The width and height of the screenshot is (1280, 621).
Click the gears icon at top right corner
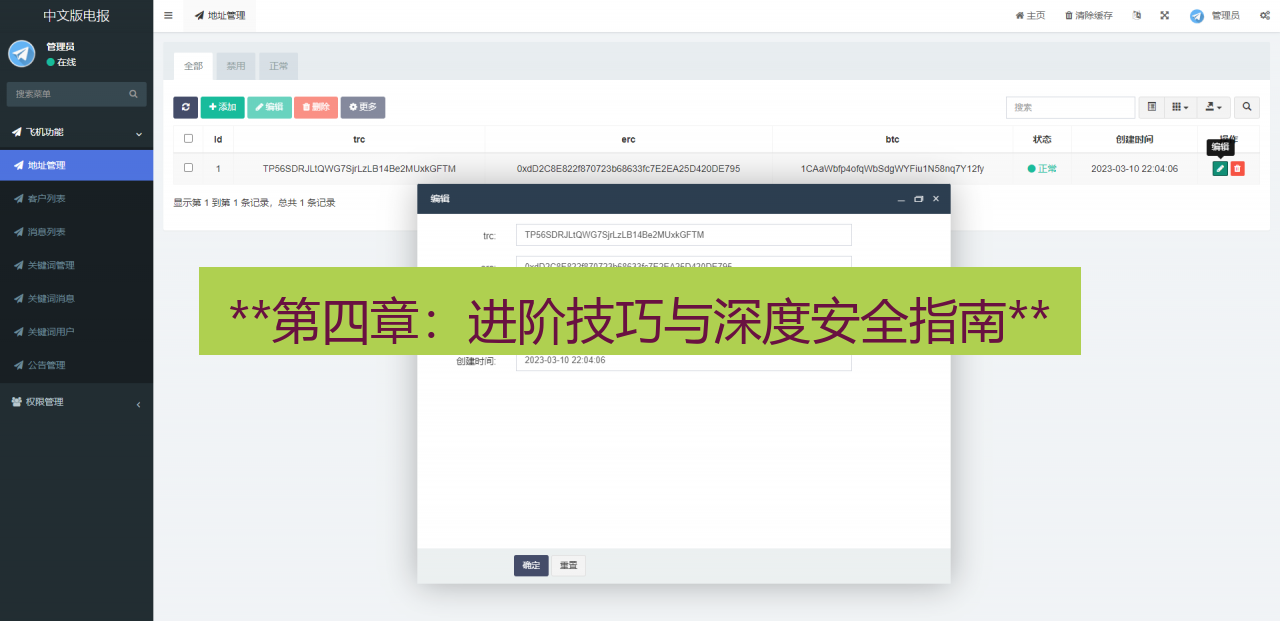click(x=1263, y=15)
